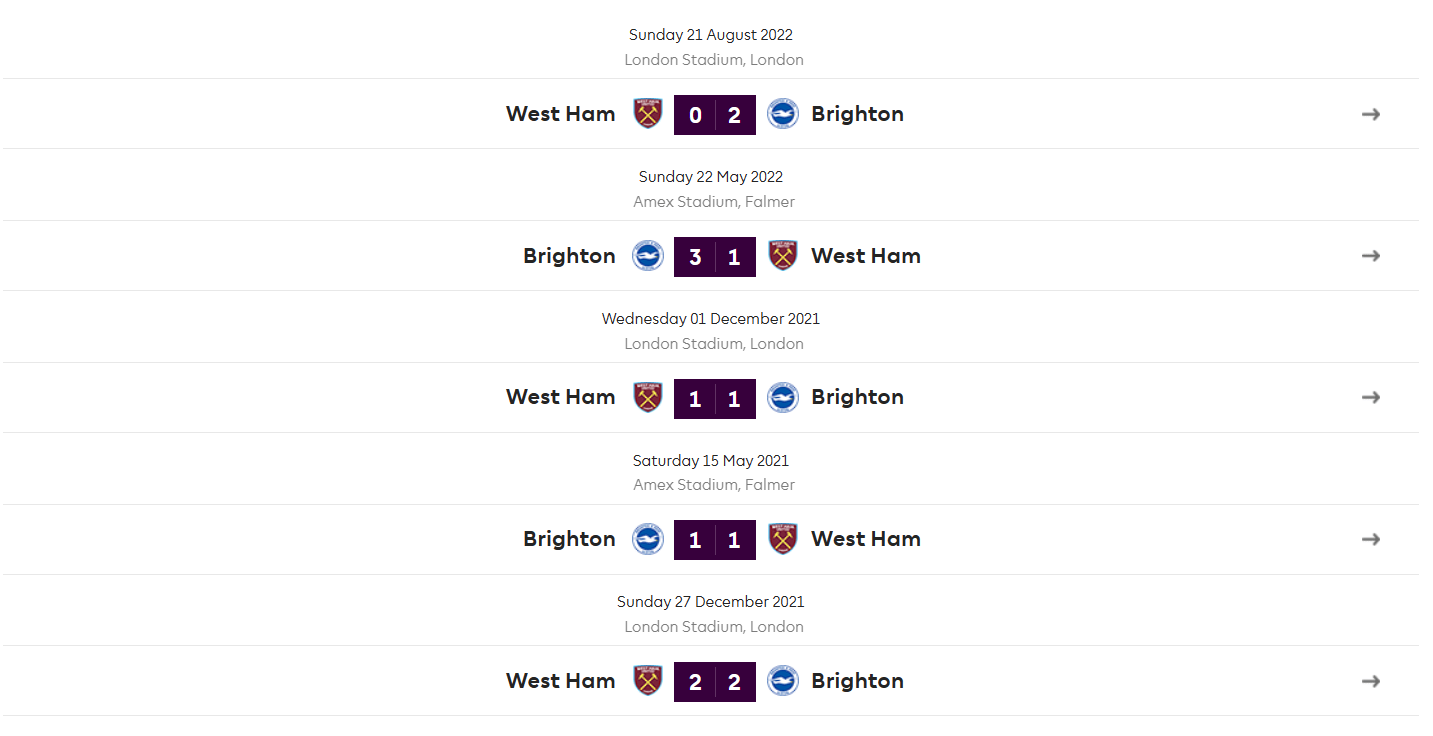Image resolution: width=1433 pixels, height=736 pixels.
Task: Click West Ham name in 22 May 2022 match
Action: [866, 256]
